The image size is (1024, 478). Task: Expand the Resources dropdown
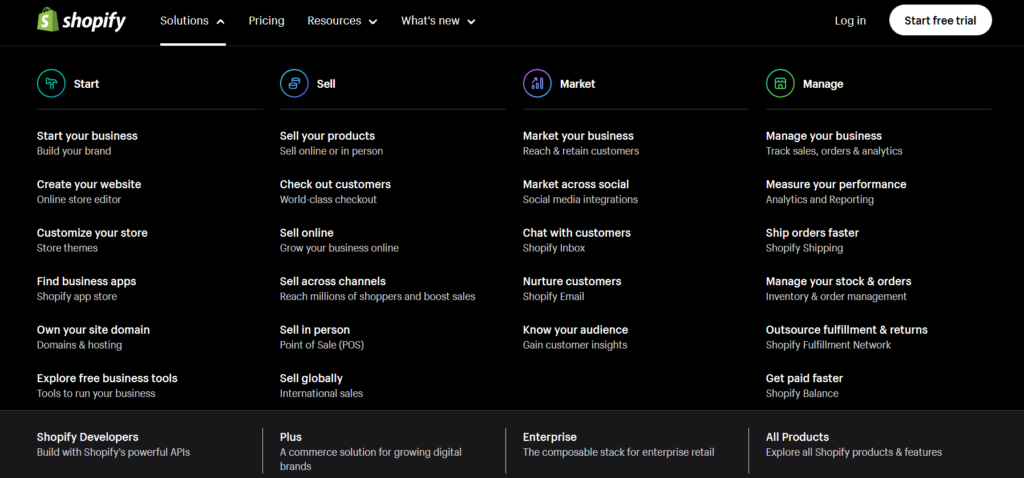(x=342, y=21)
